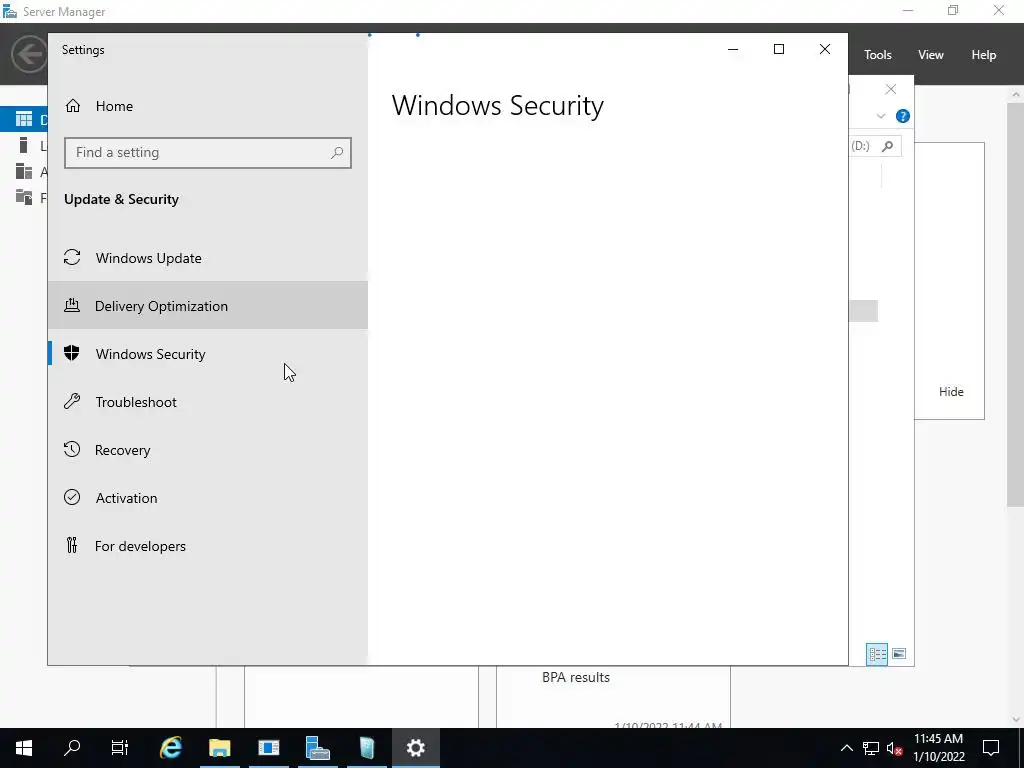Close the File Explorer window behind Settings
The image size is (1024, 768).
(x=891, y=89)
